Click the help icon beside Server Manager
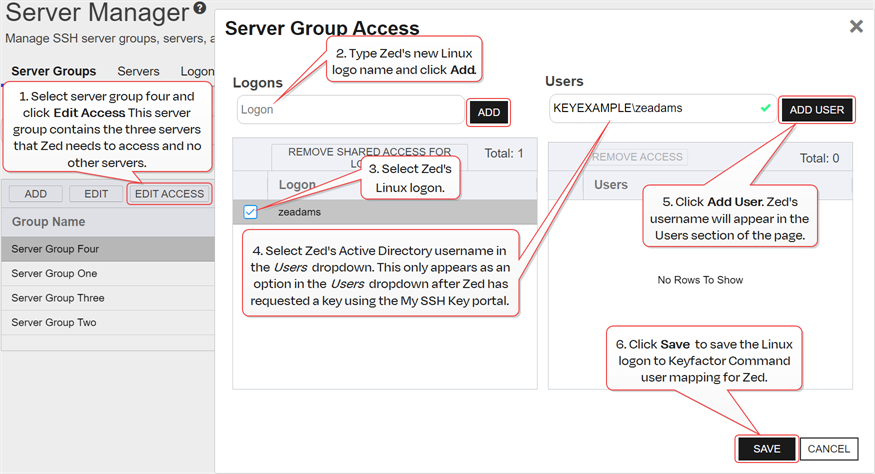Viewport: 875px width, 474px height. [x=200, y=11]
